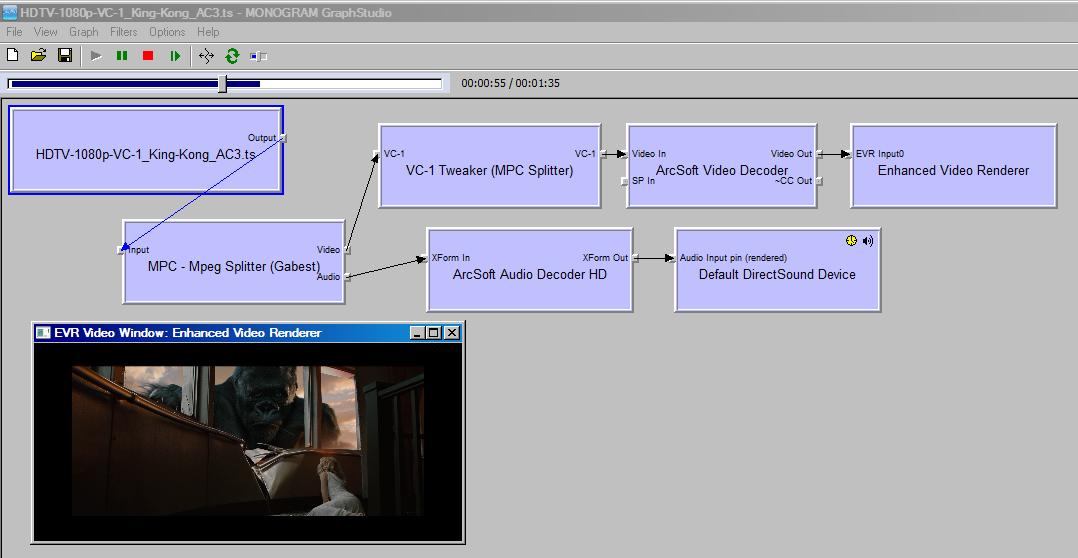Minimize the EVR Video Window
Image resolution: width=1078 pixels, height=558 pixels.
417,333
